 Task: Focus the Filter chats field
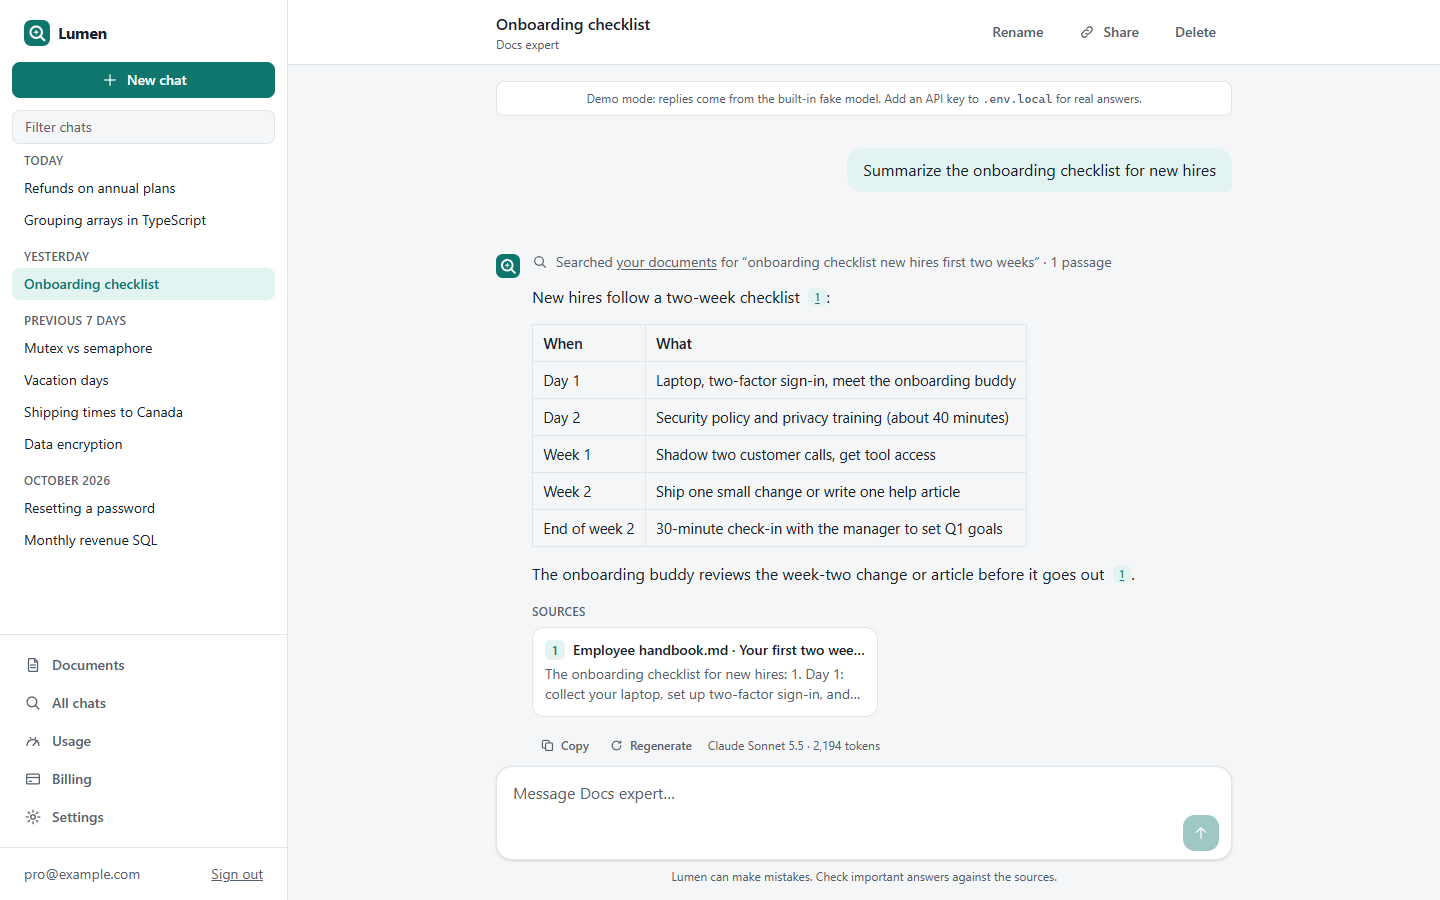tap(143, 127)
